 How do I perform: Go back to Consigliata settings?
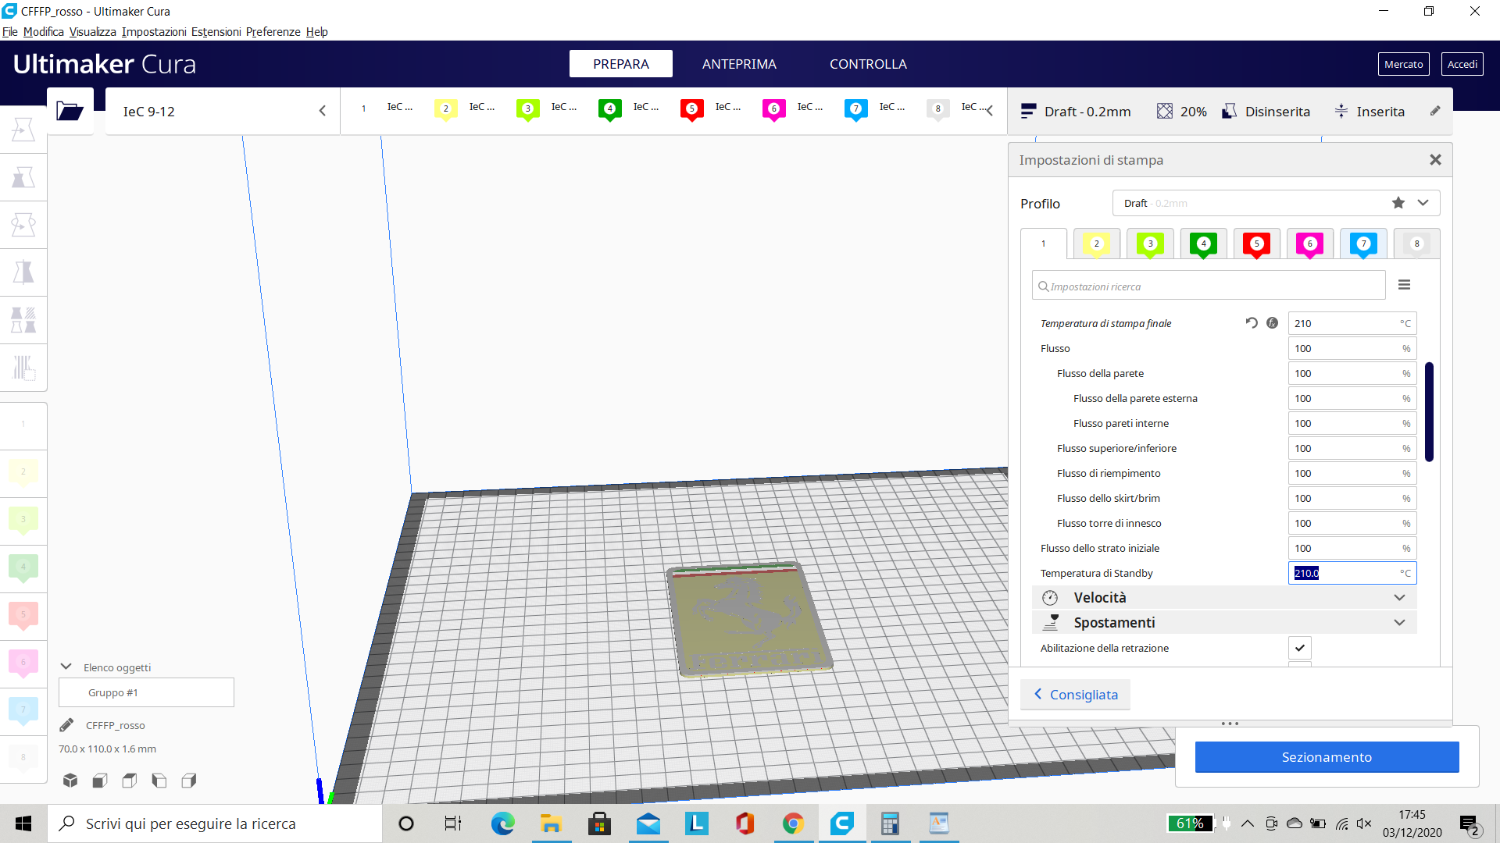click(1076, 694)
